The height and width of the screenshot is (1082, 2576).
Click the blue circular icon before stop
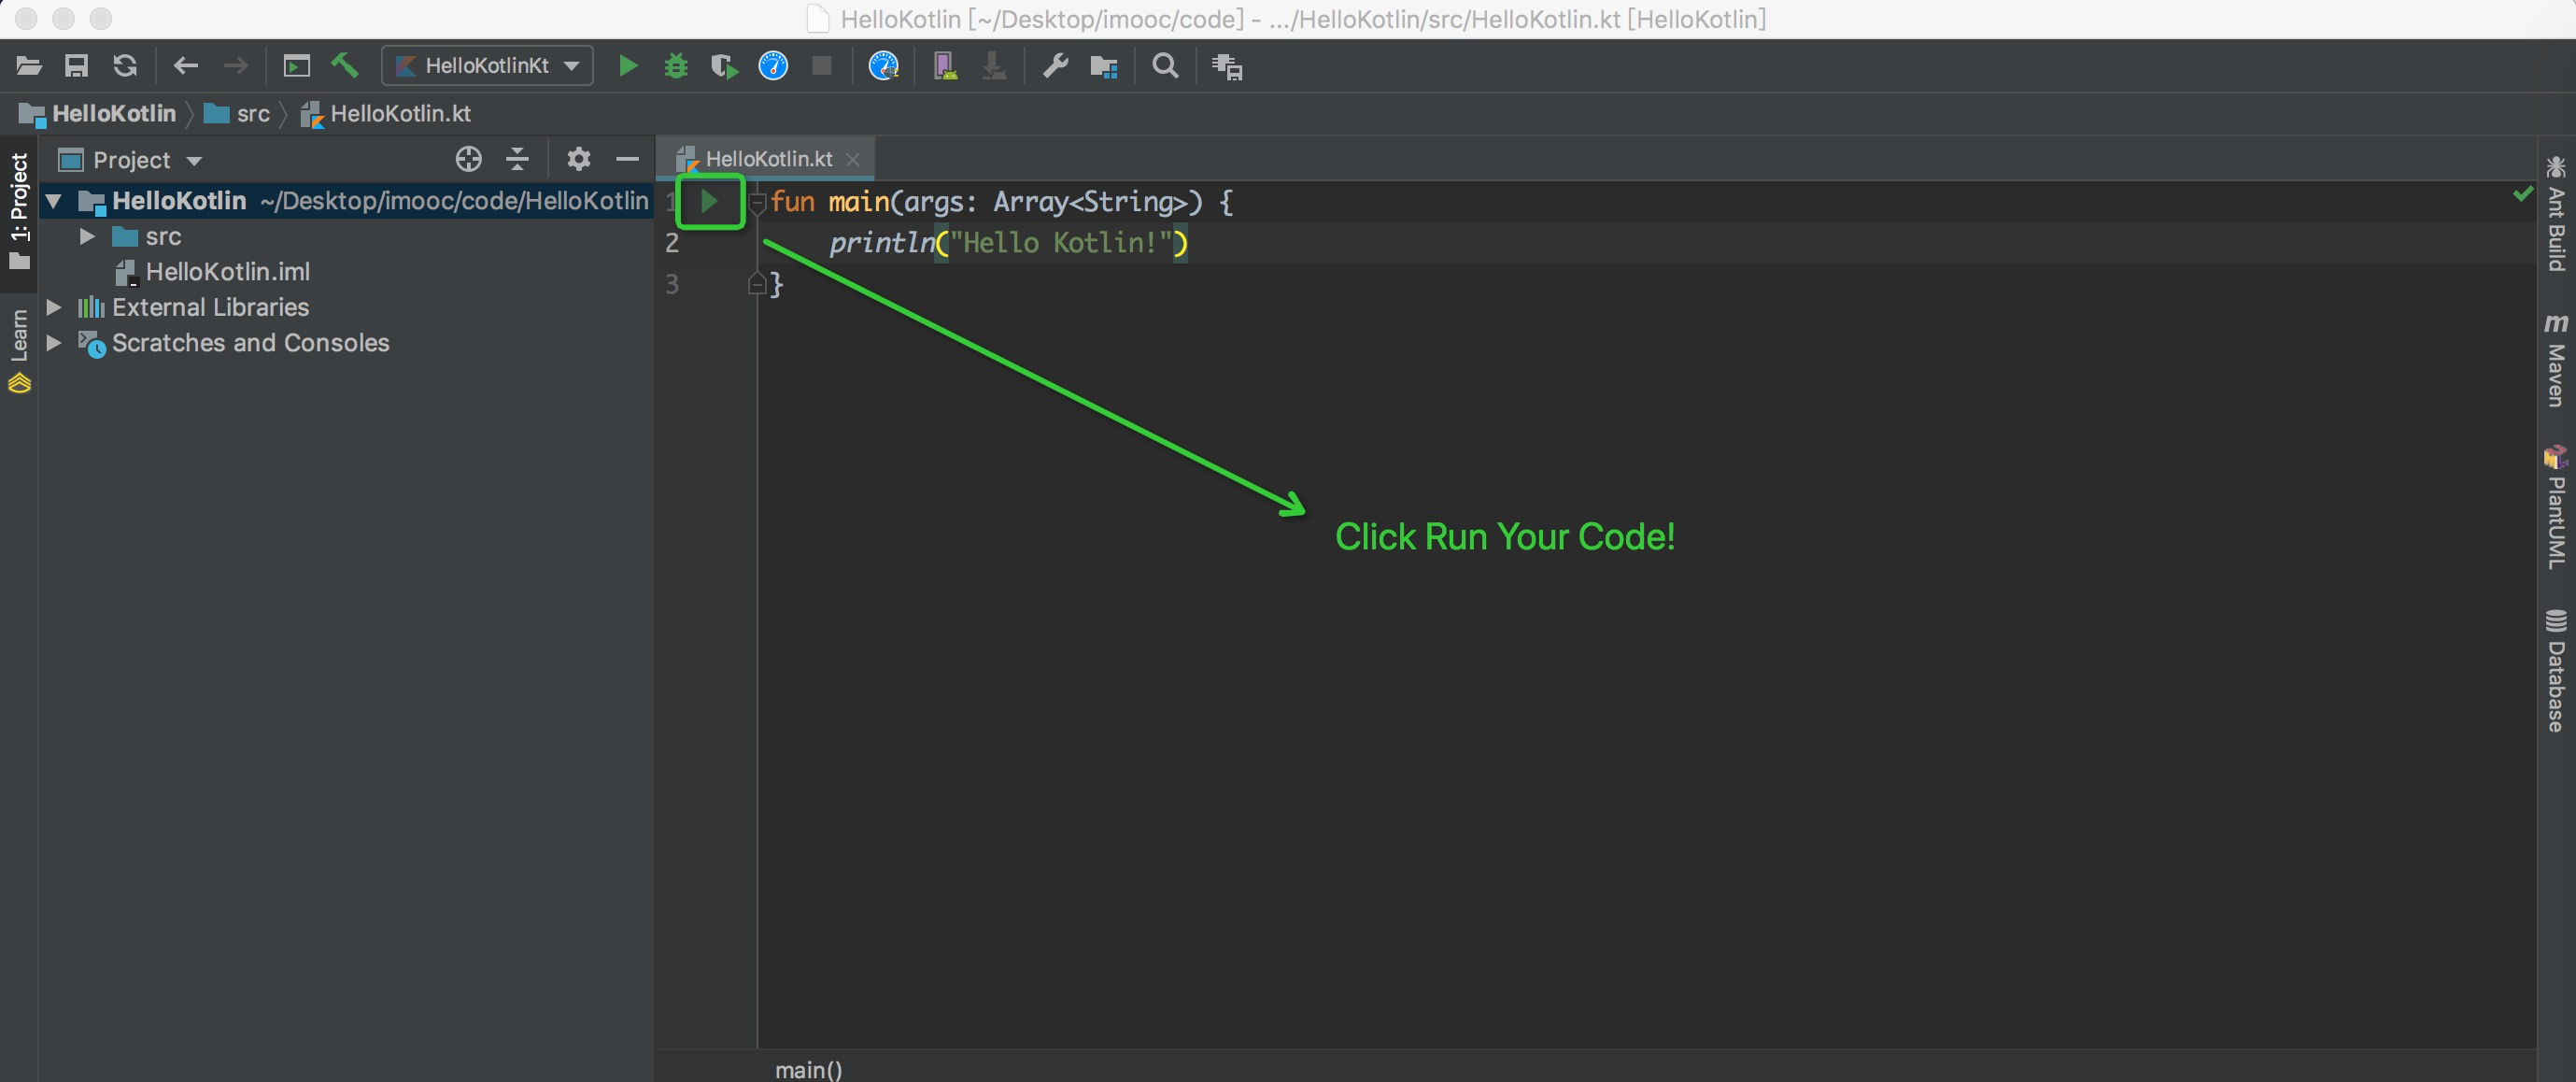773,66
